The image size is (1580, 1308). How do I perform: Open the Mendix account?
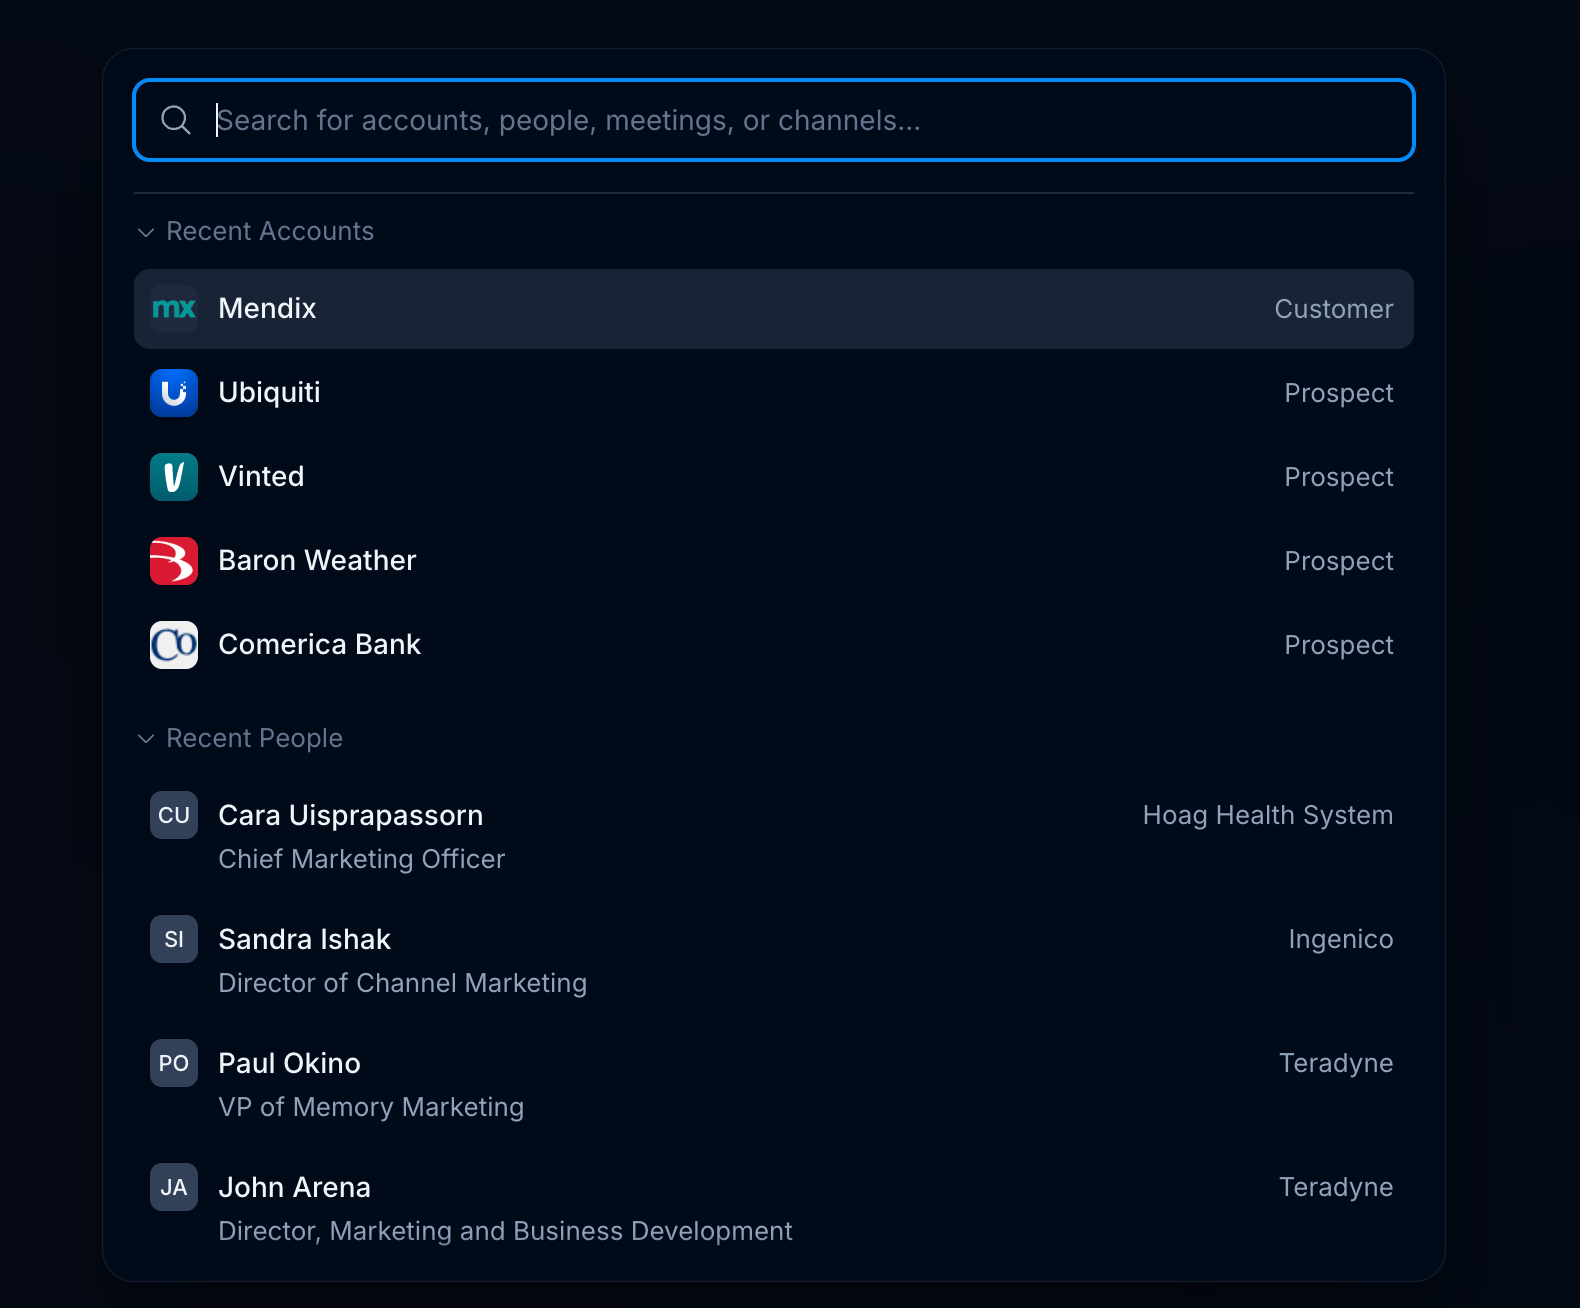[774, 309]
